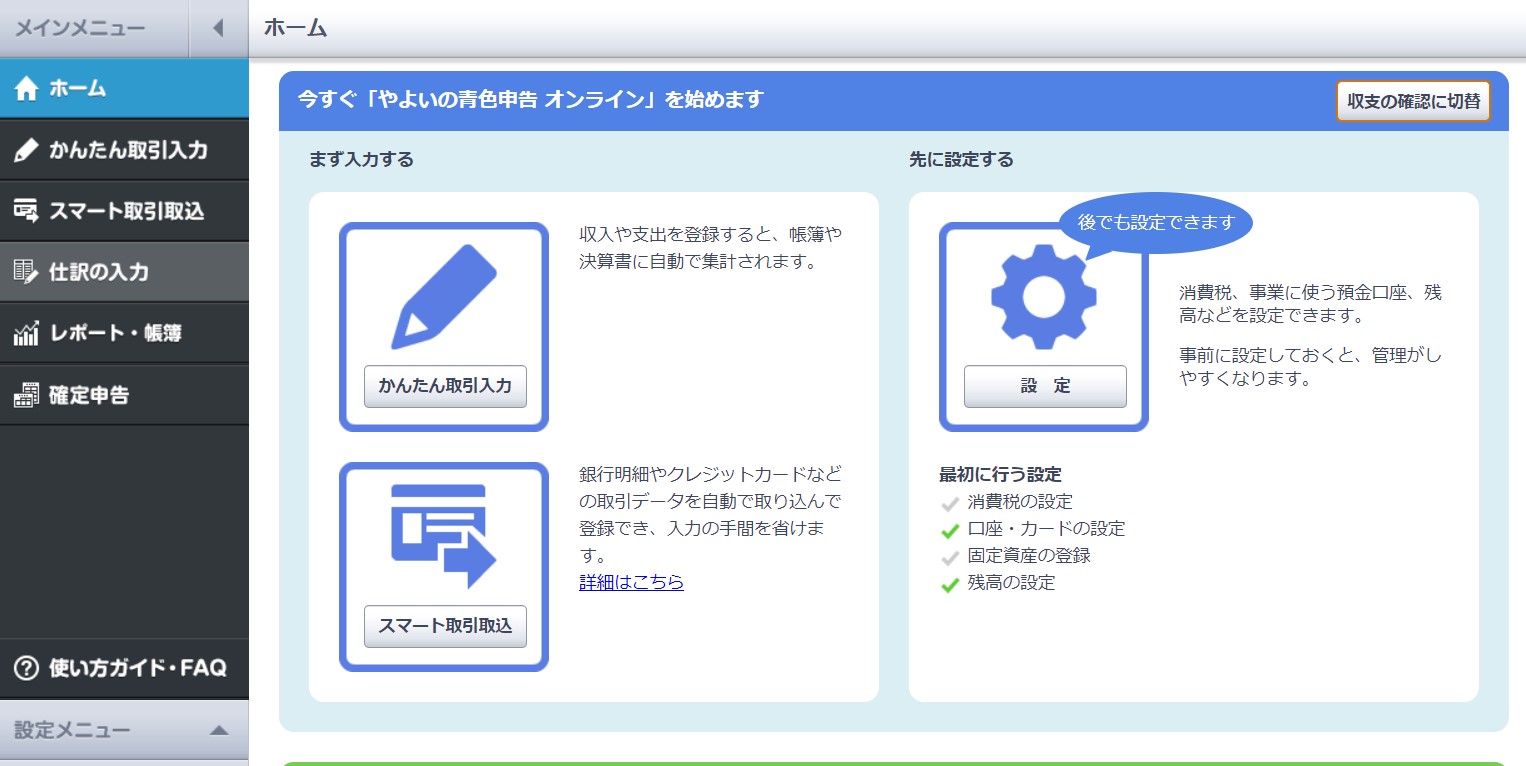This screenshot has width=1526, height=766.
Task: Click the スマート取引取込 card button
Action: [x=445, y=626]
